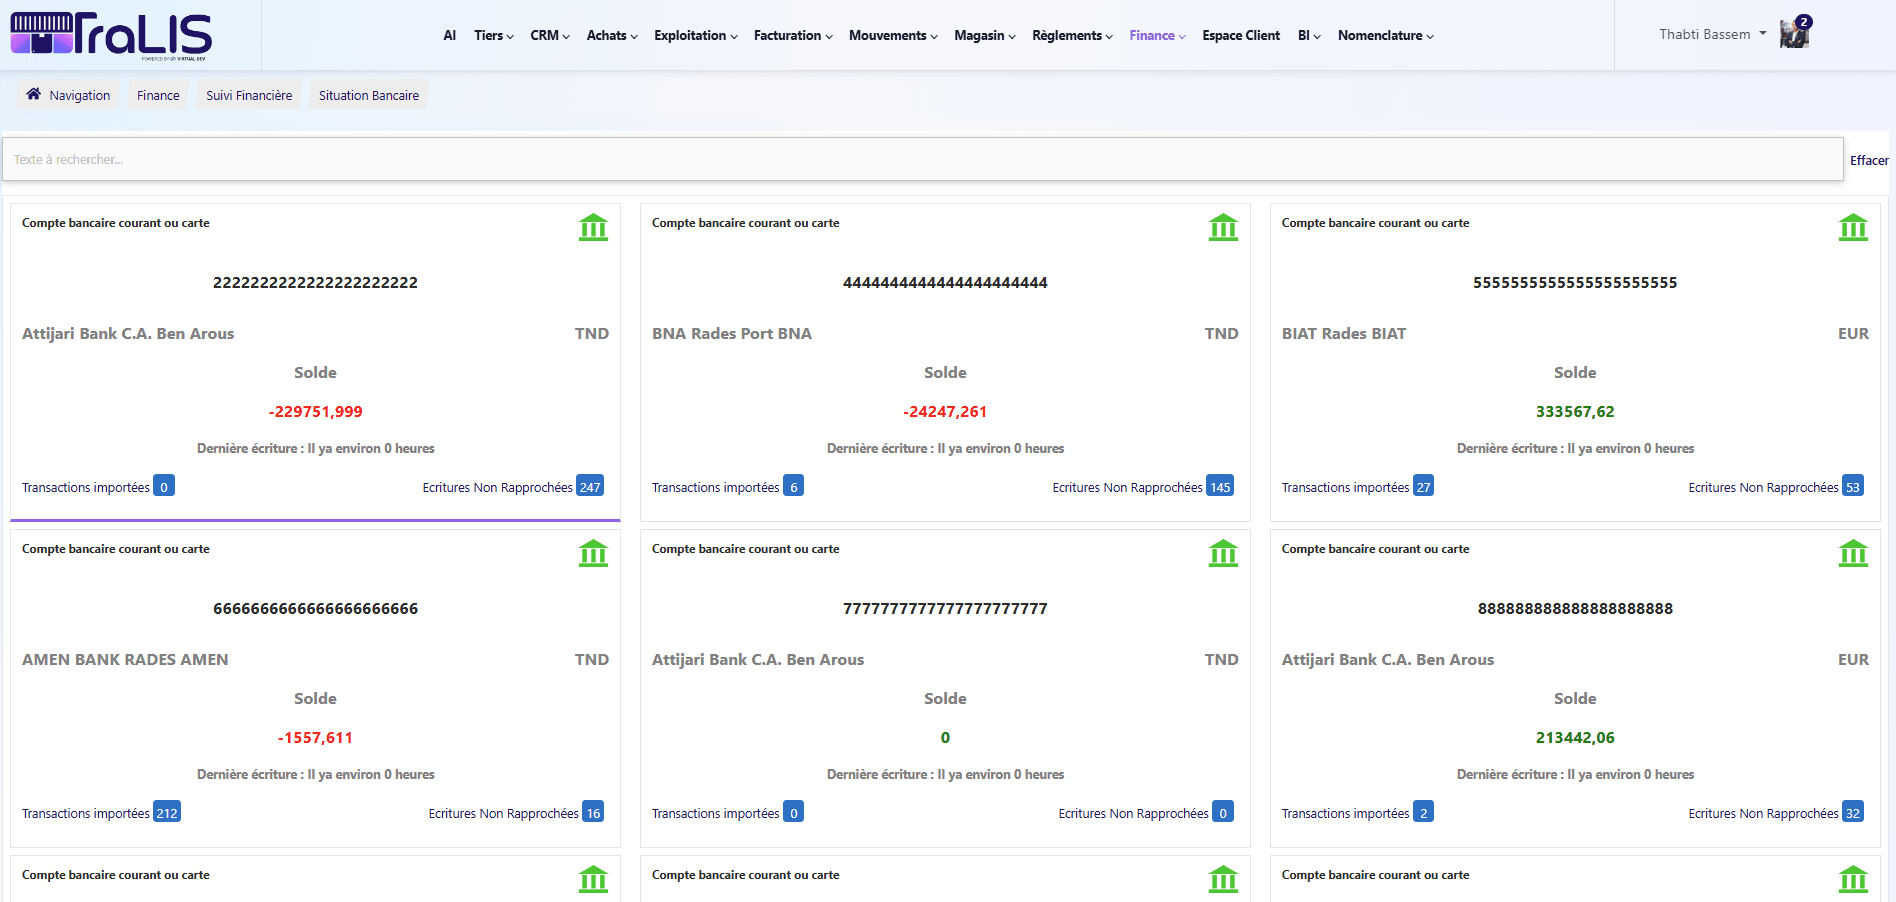This screenshot has width=1896, height=902.
Task: Click balance -24247,261
Action: click(945, 411)
